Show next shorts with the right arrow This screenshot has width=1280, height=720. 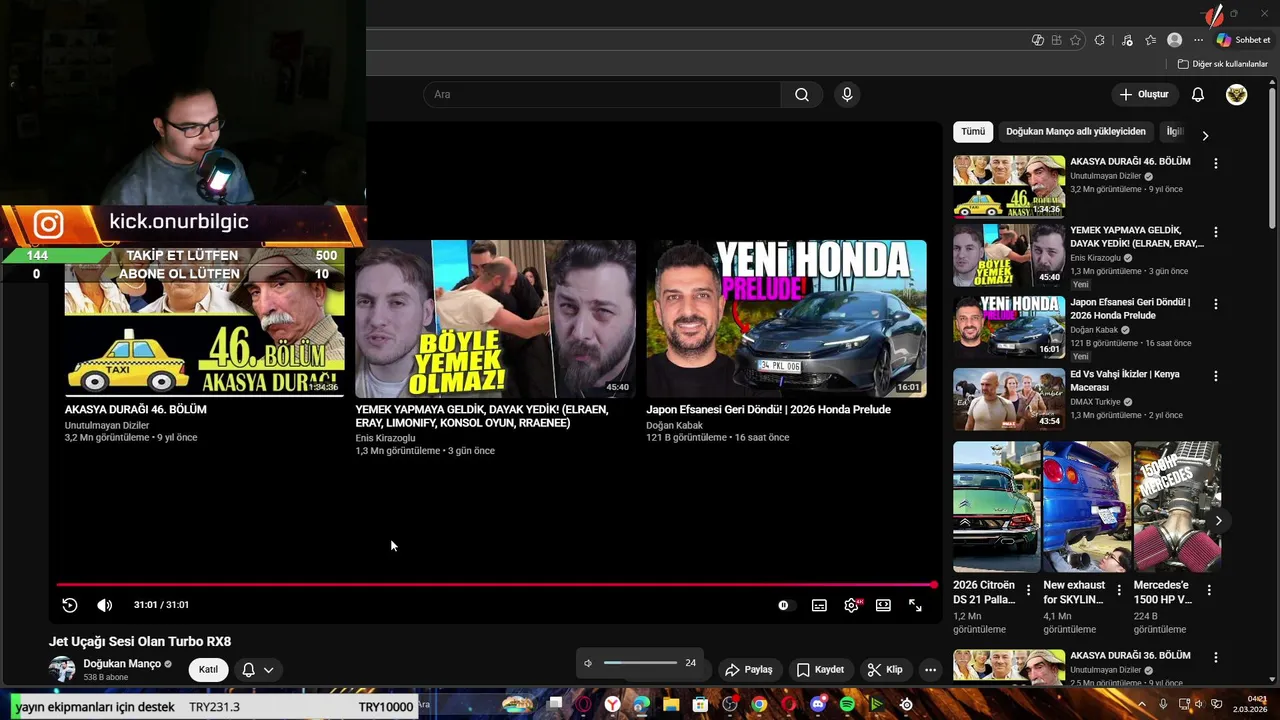point(1218,520)
